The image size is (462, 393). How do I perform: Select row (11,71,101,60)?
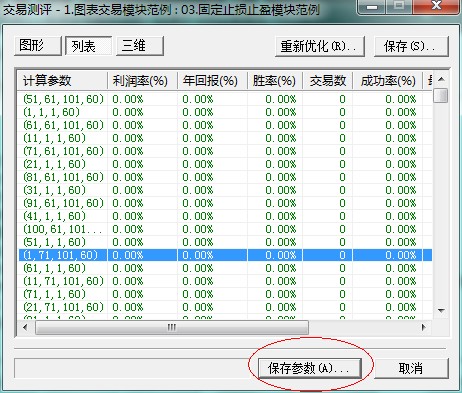click(x=225, y=281)
